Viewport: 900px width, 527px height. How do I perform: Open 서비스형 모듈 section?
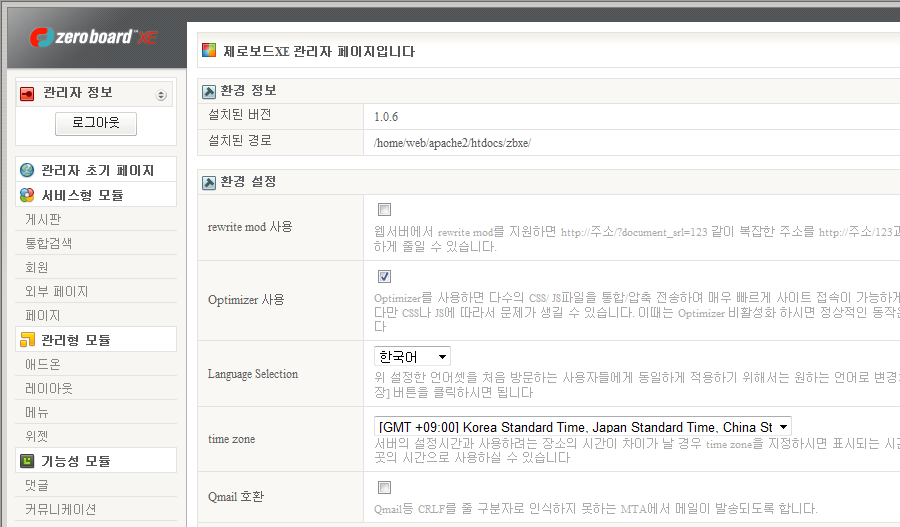point(83,195)
